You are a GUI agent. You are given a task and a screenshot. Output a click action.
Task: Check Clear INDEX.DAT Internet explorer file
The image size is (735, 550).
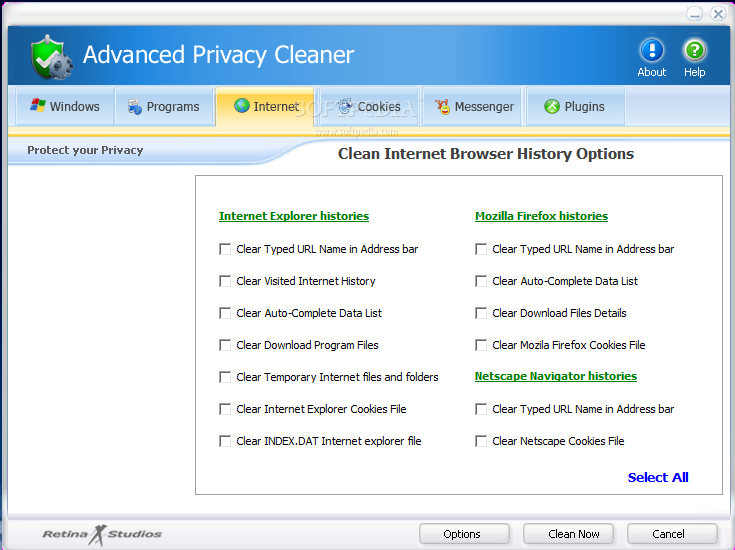pyautogui.click(x=225, y=441)
